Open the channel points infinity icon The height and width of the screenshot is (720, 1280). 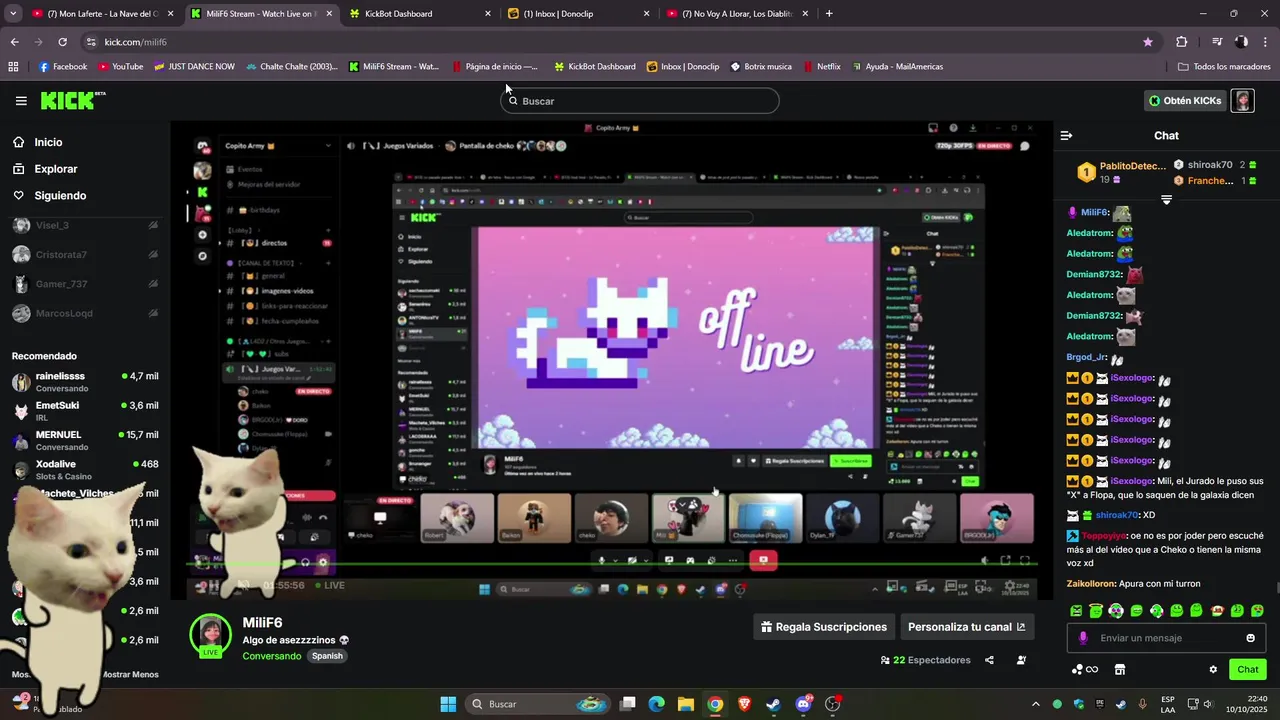(x=1085, y=670)
